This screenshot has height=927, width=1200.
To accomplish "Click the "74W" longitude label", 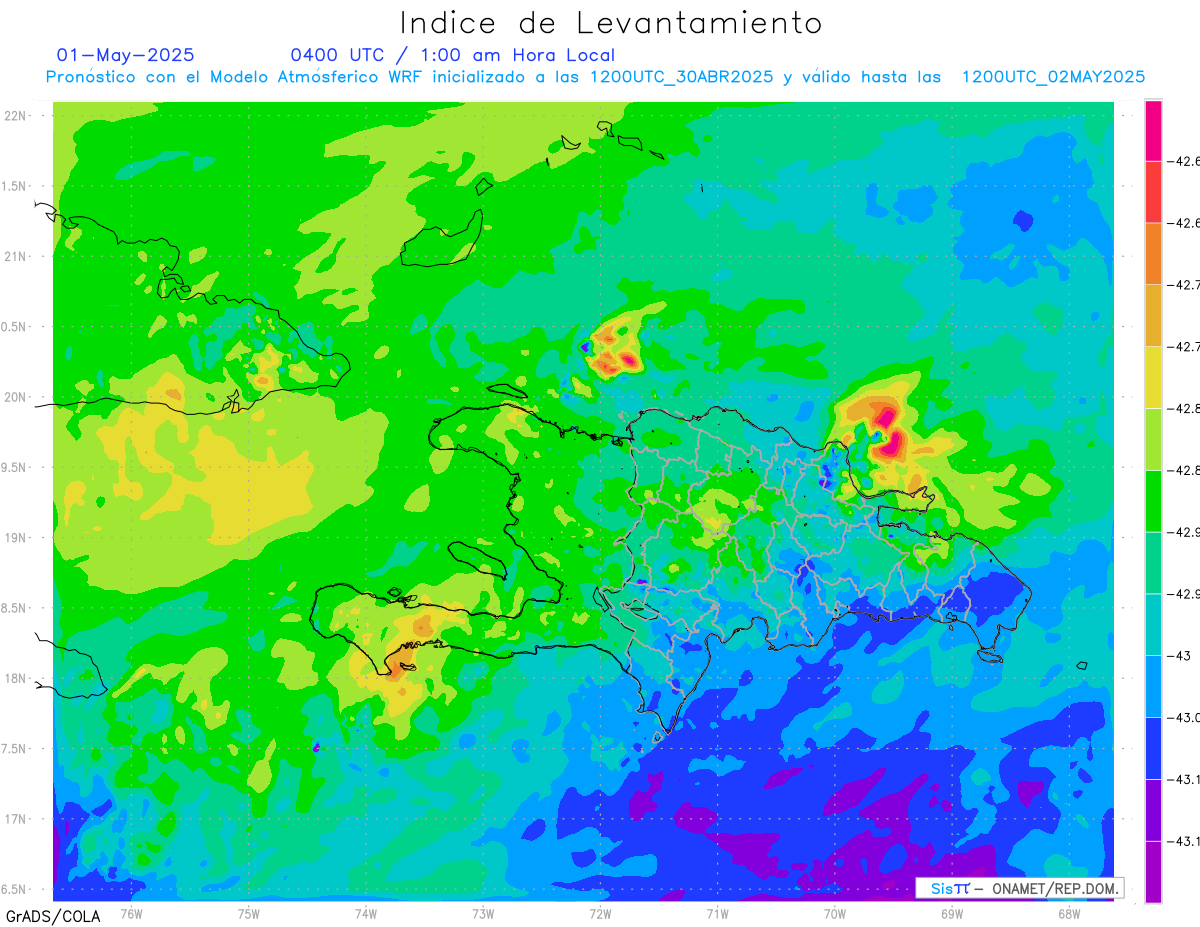I will click(366, 914).
